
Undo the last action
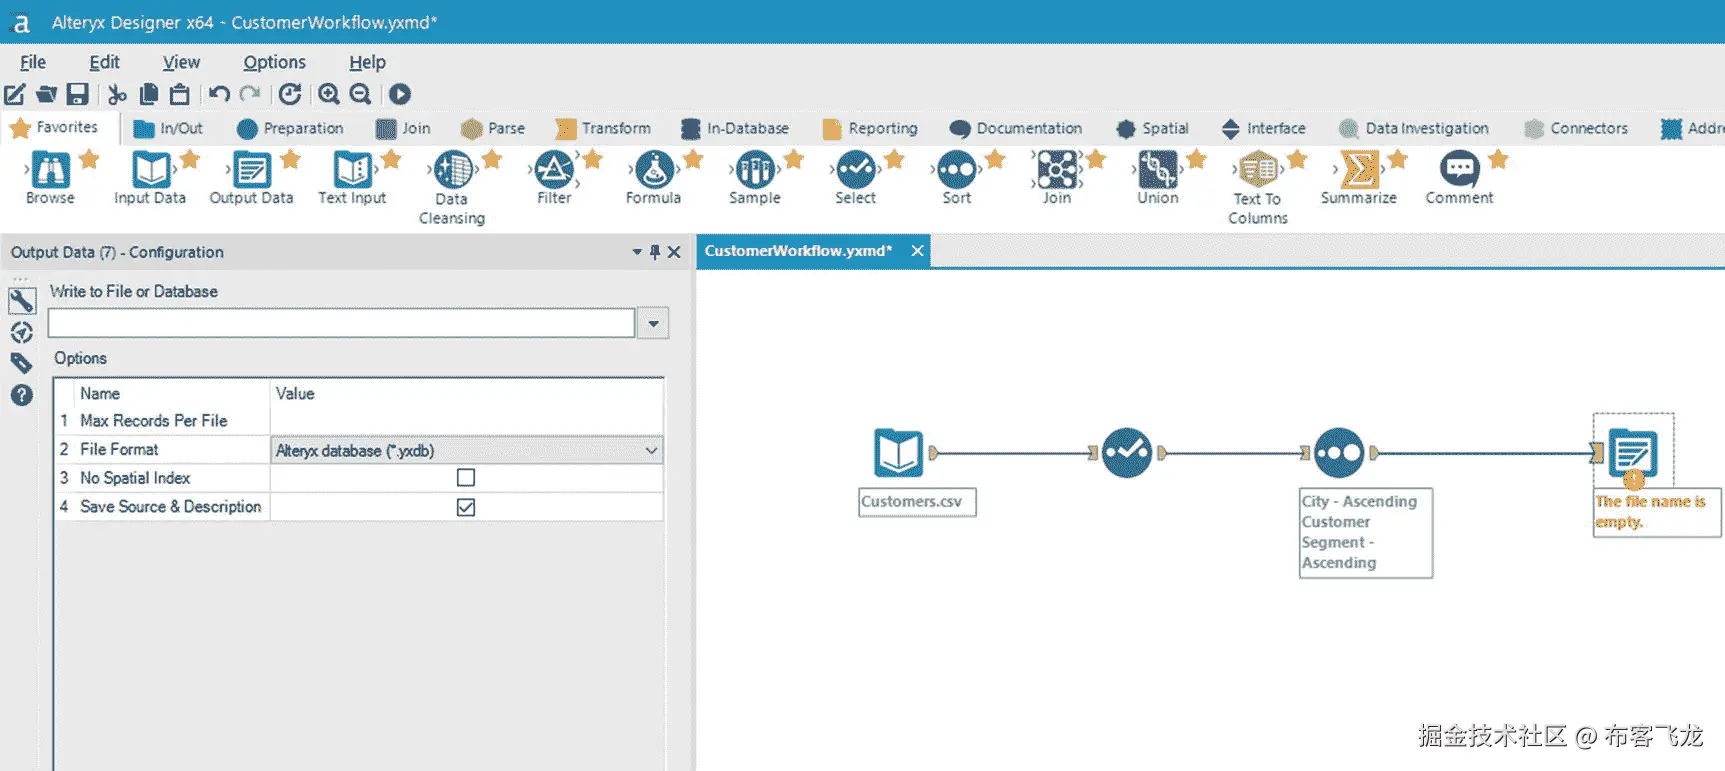[x=219, y=94]
